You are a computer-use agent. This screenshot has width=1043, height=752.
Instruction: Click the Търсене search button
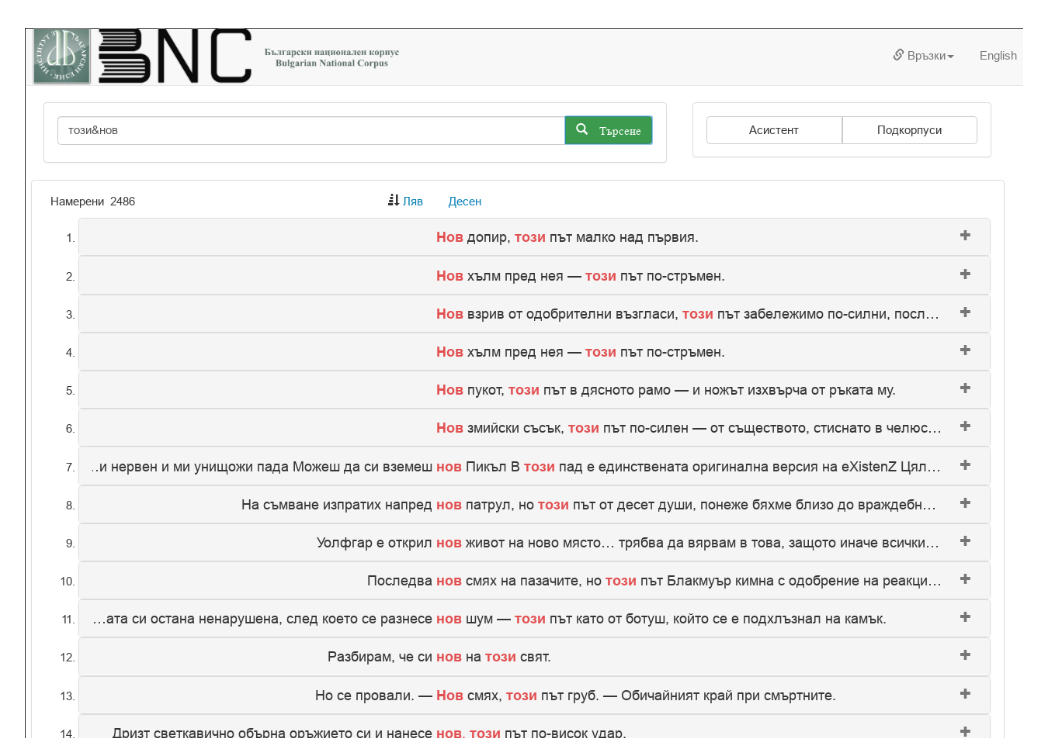(609, 130)
